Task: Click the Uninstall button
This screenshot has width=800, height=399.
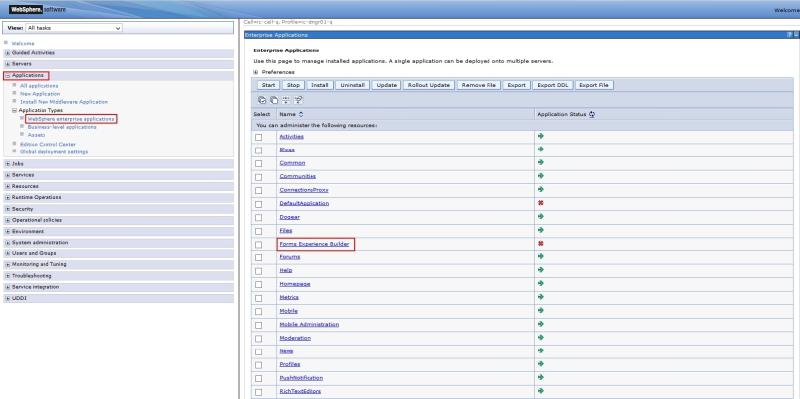Action: coord(352,85)
